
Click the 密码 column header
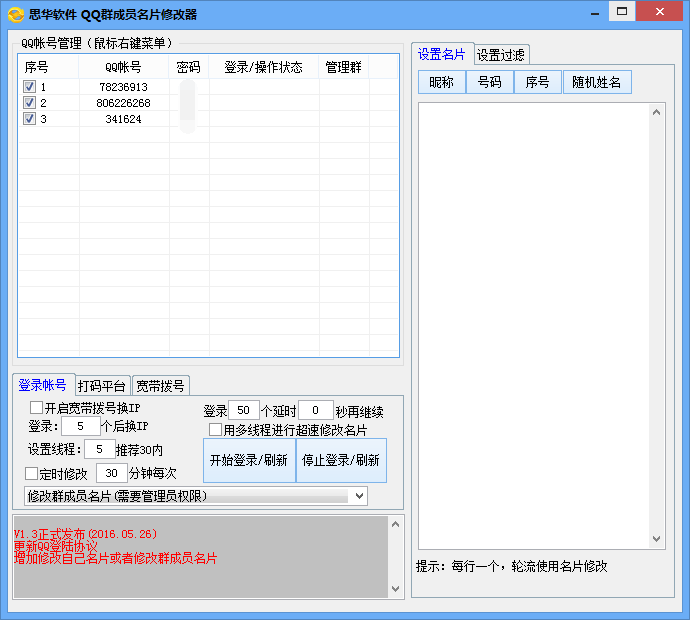189,67
